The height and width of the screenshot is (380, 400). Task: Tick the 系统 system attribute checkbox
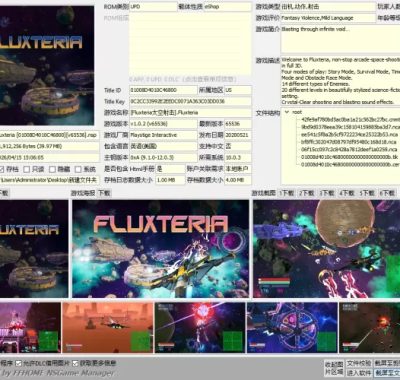tap(78, 169)
